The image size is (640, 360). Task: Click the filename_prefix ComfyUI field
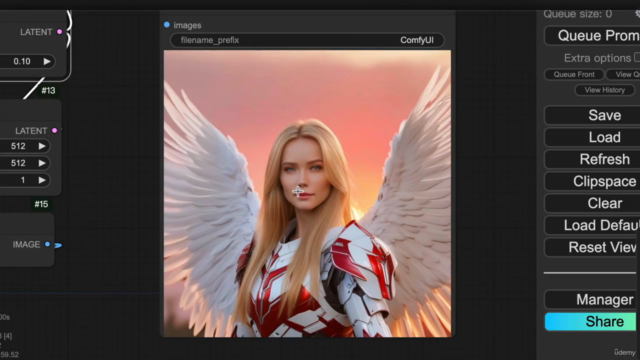(x=307, y=40)
